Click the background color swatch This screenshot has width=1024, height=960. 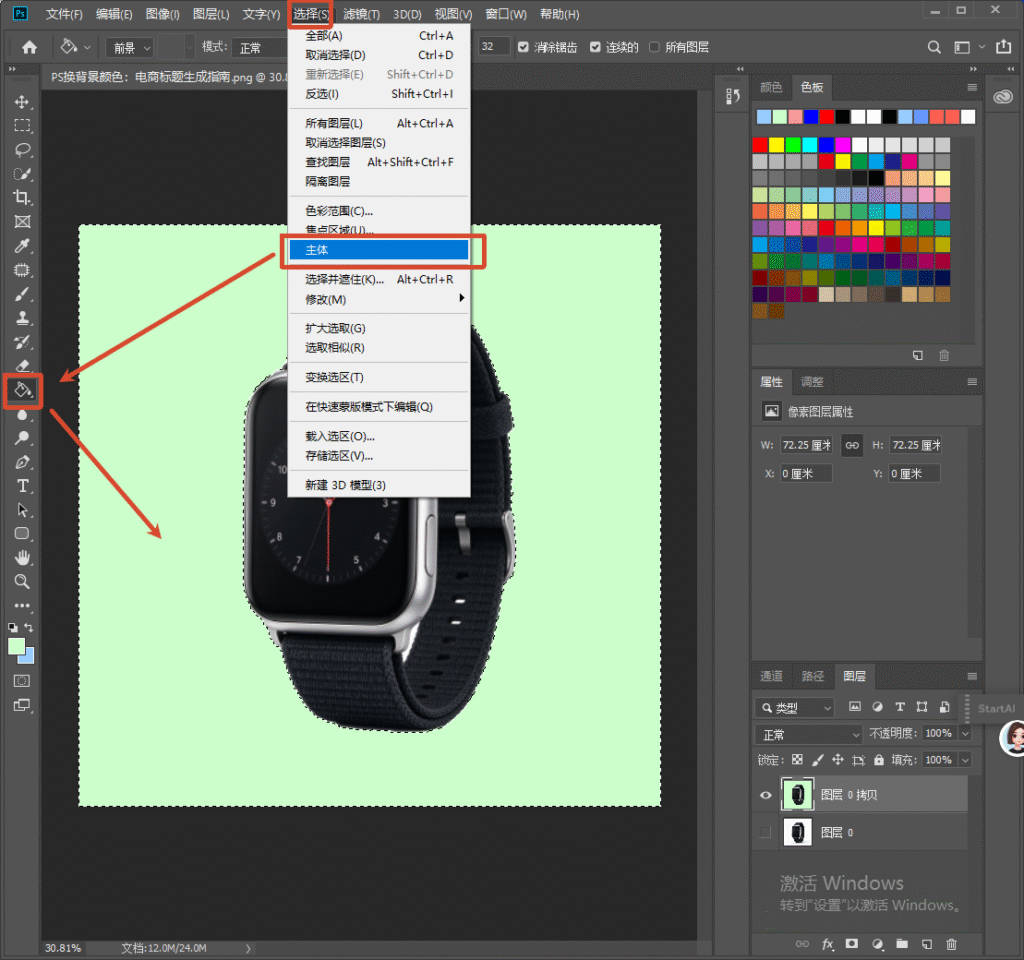point(29,657)
